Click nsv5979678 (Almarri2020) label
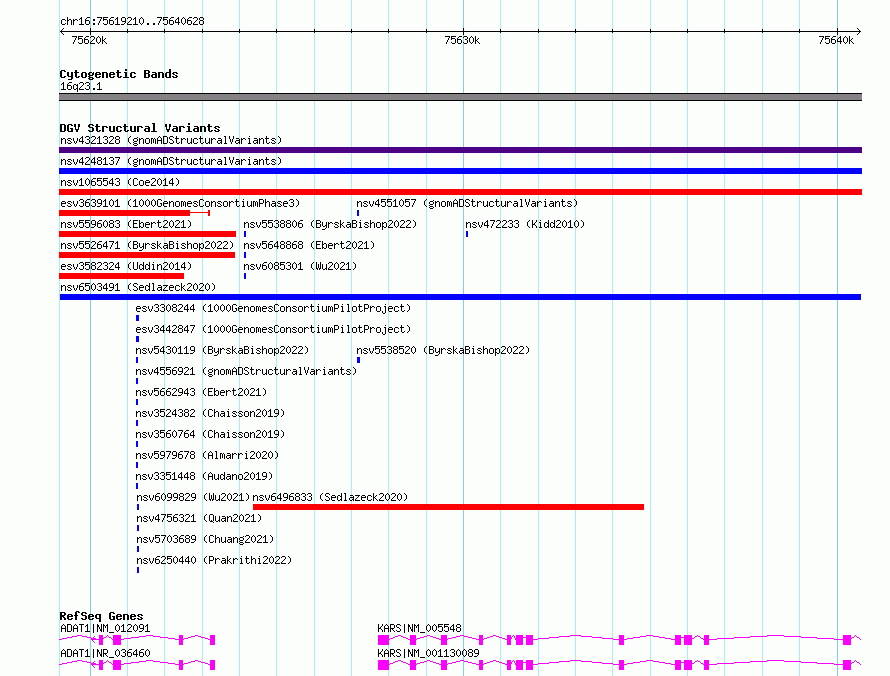The image size is (890, 676). click(x=207, y=455)
